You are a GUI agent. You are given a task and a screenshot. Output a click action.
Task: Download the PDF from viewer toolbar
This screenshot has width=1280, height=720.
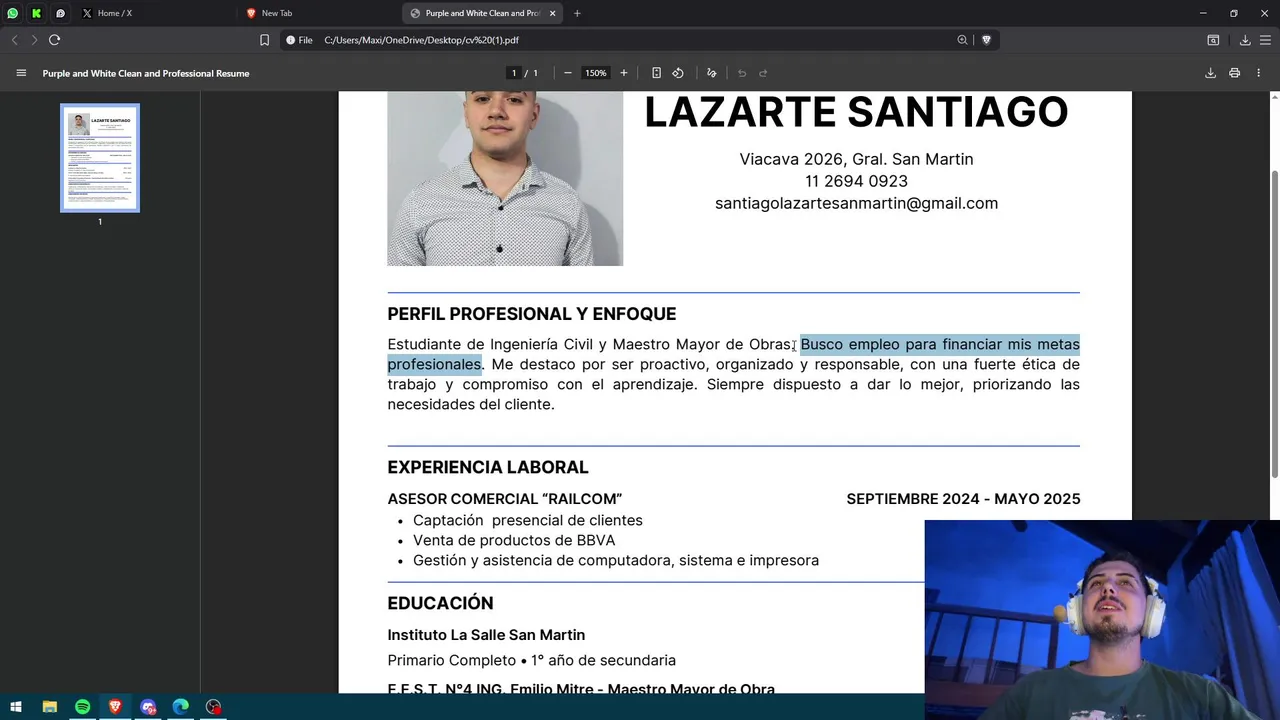(1210, 73)
